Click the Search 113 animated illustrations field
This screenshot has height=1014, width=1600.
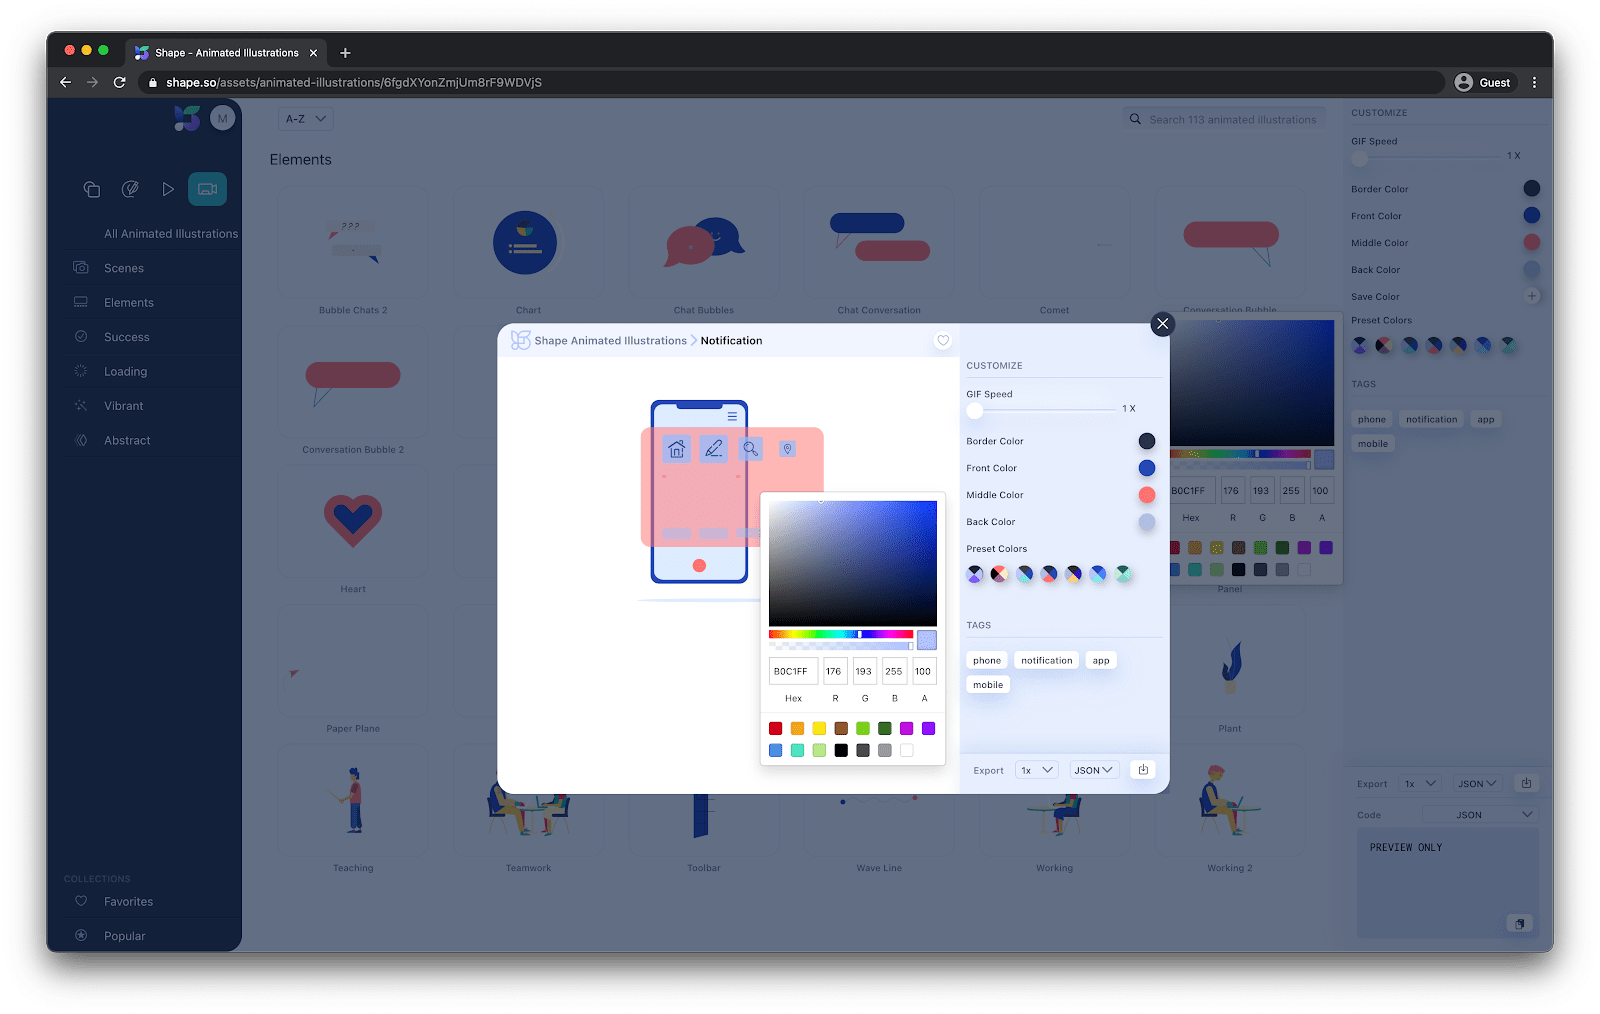click(x=1226, y=119)
